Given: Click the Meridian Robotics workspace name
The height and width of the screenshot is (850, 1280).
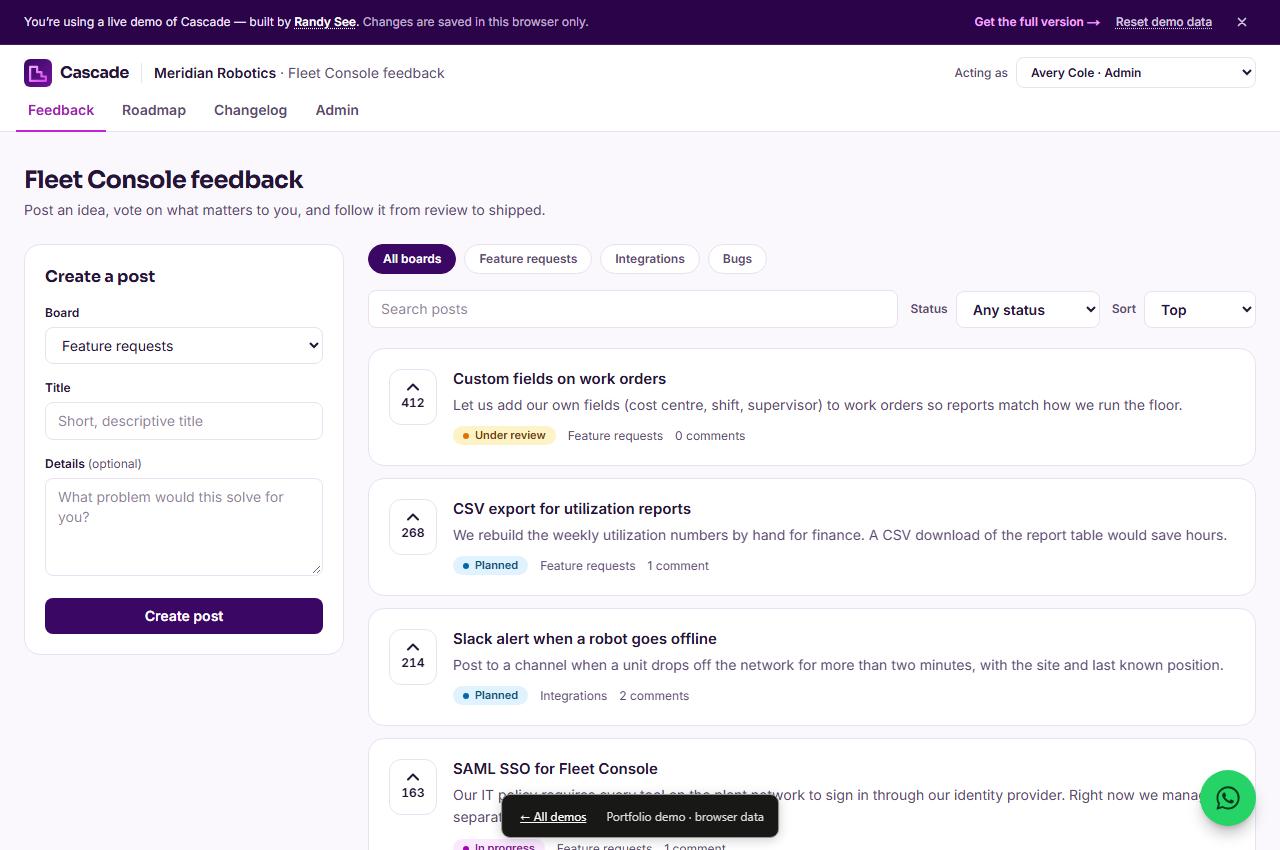Looking at the screenshot, I should click(215, 73).
